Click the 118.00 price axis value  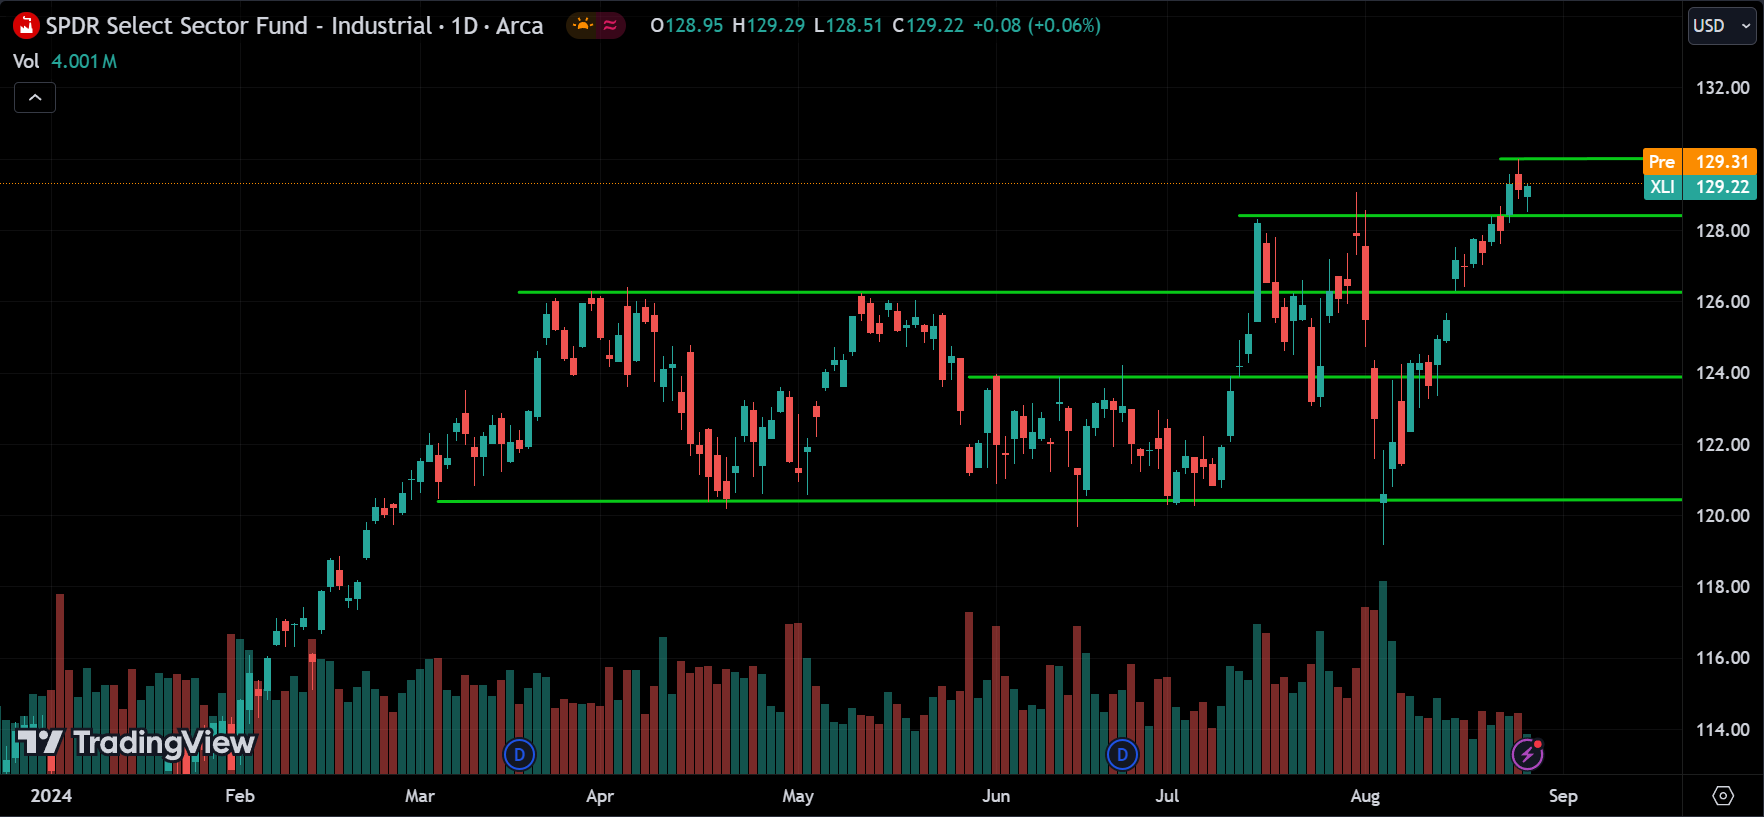1722,587
